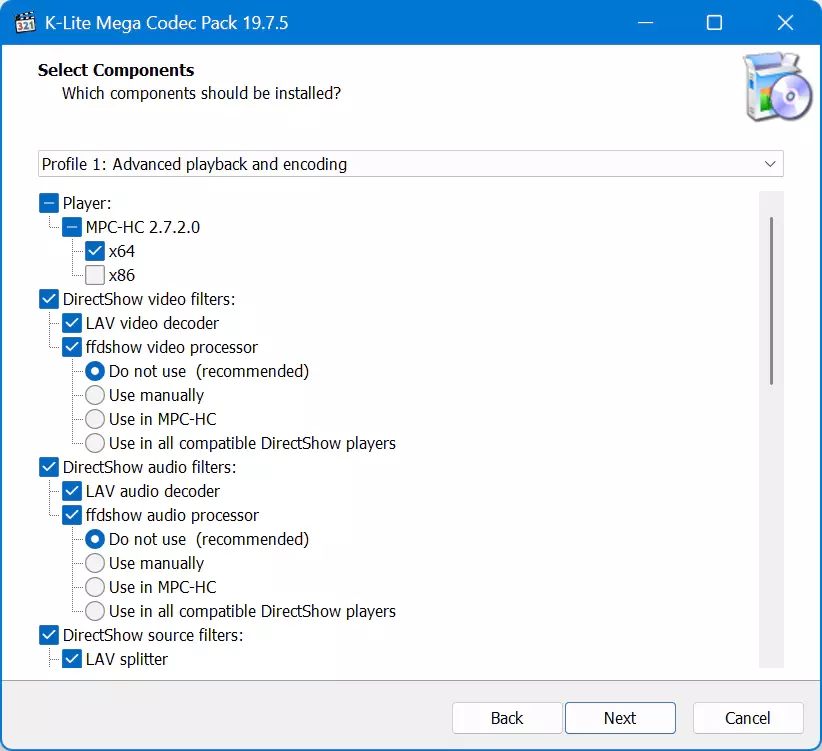This screenshot has width=822, height=751.
Task: Click the K-Lite installer title bar icon
Action: pos(25,23)
